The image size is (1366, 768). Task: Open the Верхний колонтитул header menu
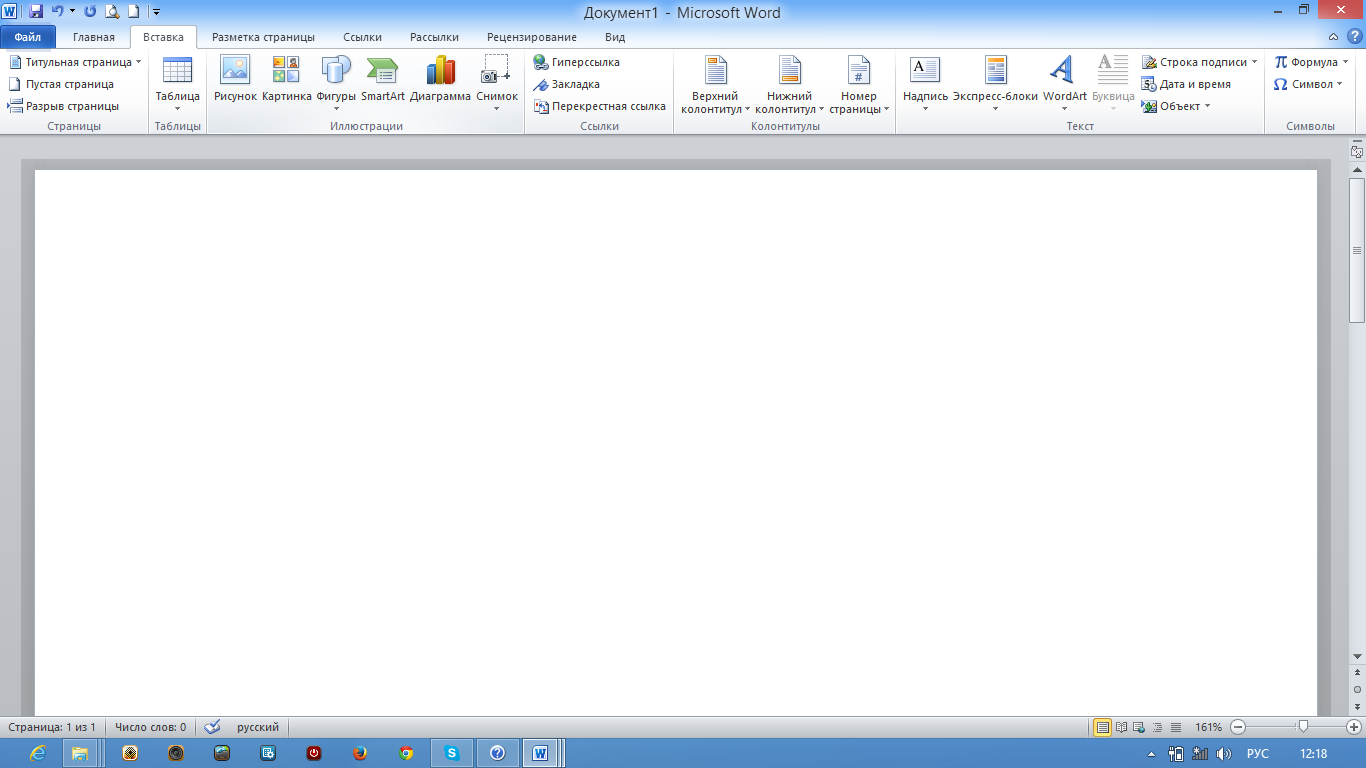tap(715, 85)
